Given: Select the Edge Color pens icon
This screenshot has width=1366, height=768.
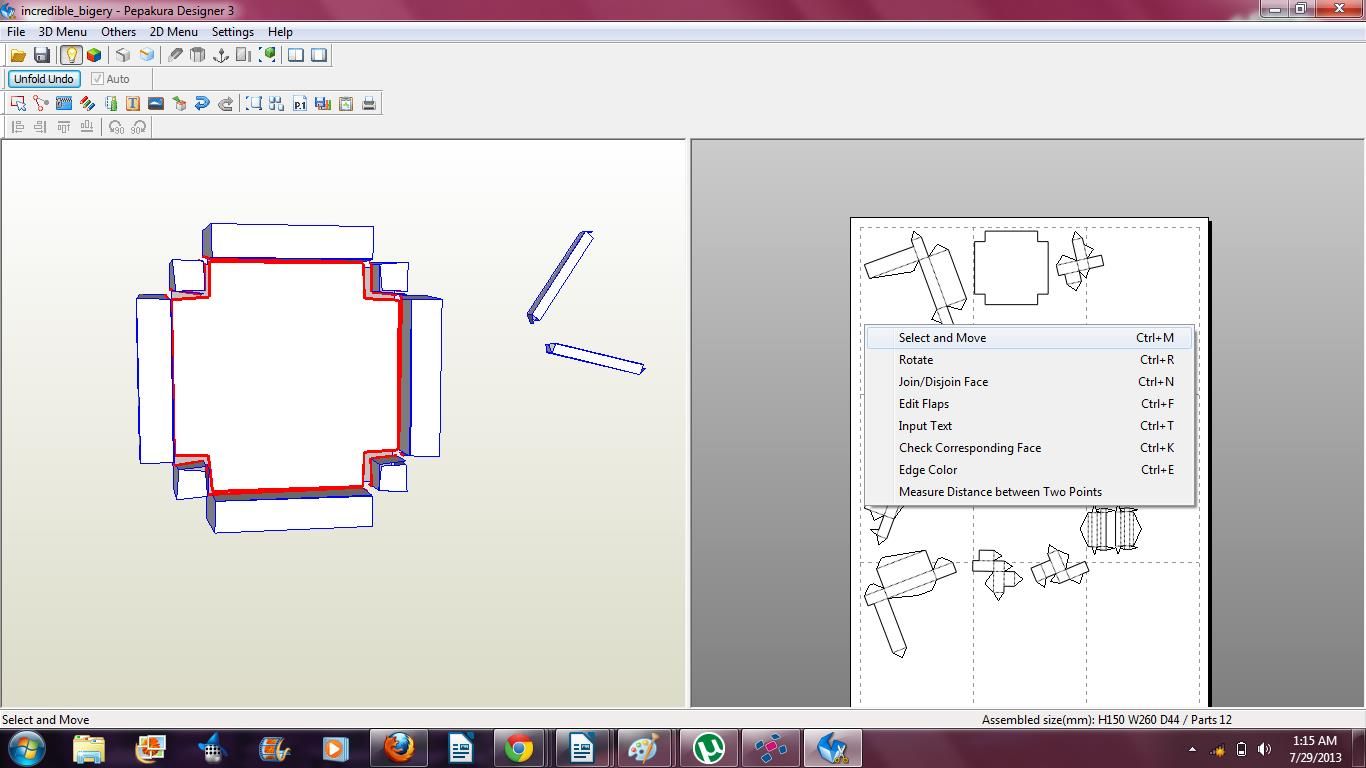Looking at the screenshot, I should pyautogui.click(x=88, y=103).
